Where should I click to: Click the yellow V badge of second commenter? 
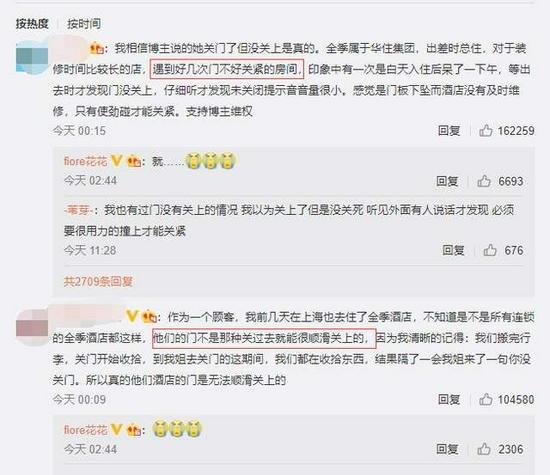[132, 316]
